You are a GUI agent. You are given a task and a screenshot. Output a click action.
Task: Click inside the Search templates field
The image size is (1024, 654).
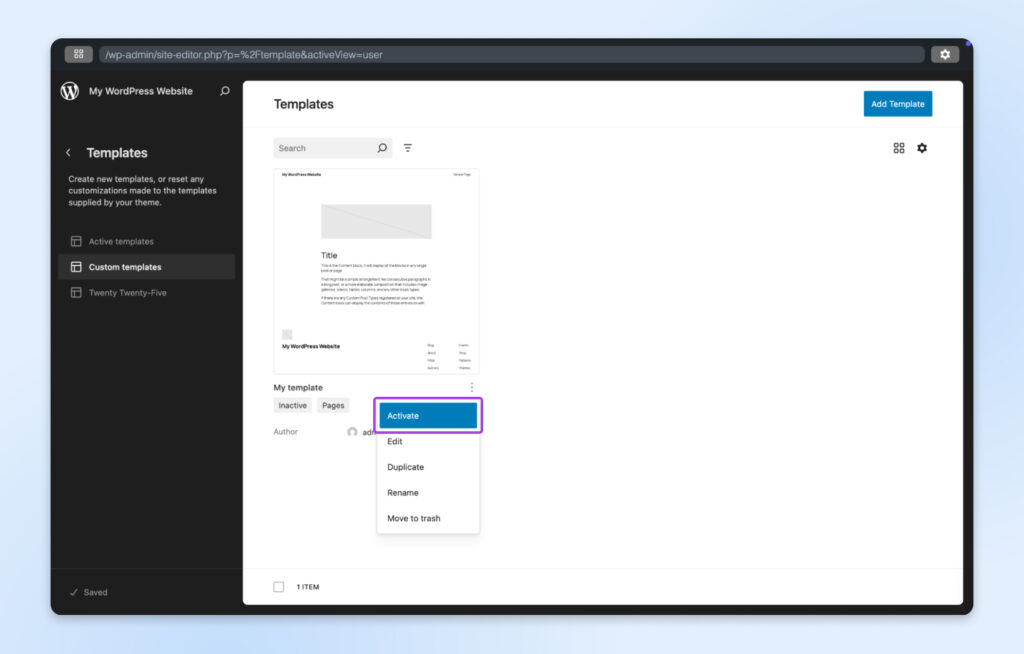pos(325,147)
